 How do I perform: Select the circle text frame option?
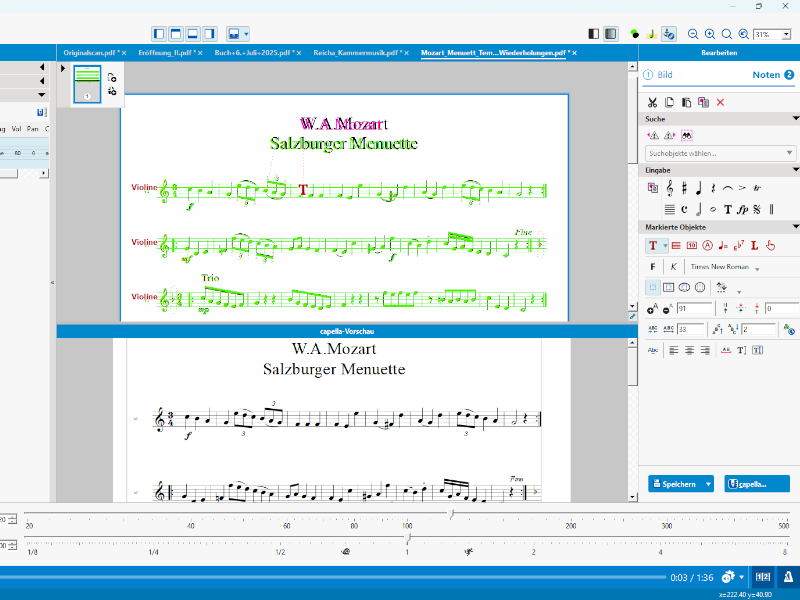point(700,288)
